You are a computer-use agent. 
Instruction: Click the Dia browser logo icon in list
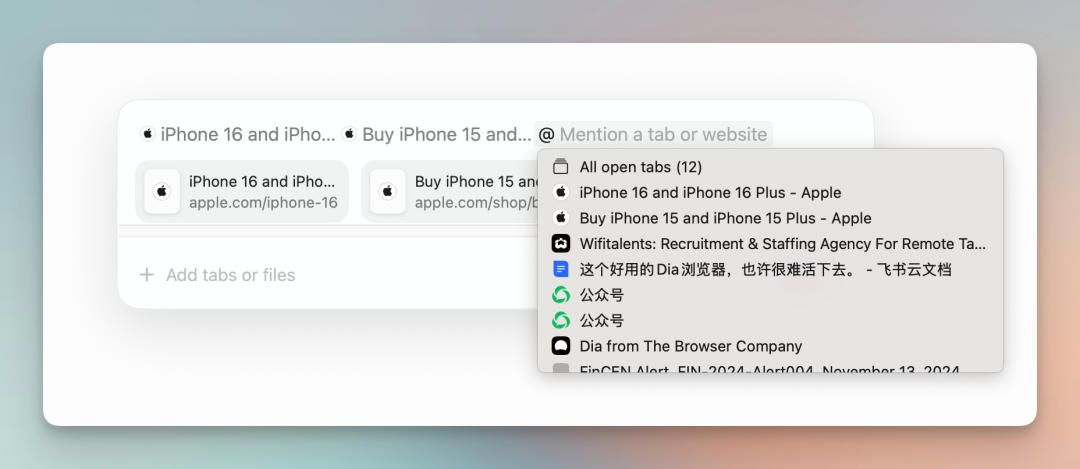[x=561, y=346]
